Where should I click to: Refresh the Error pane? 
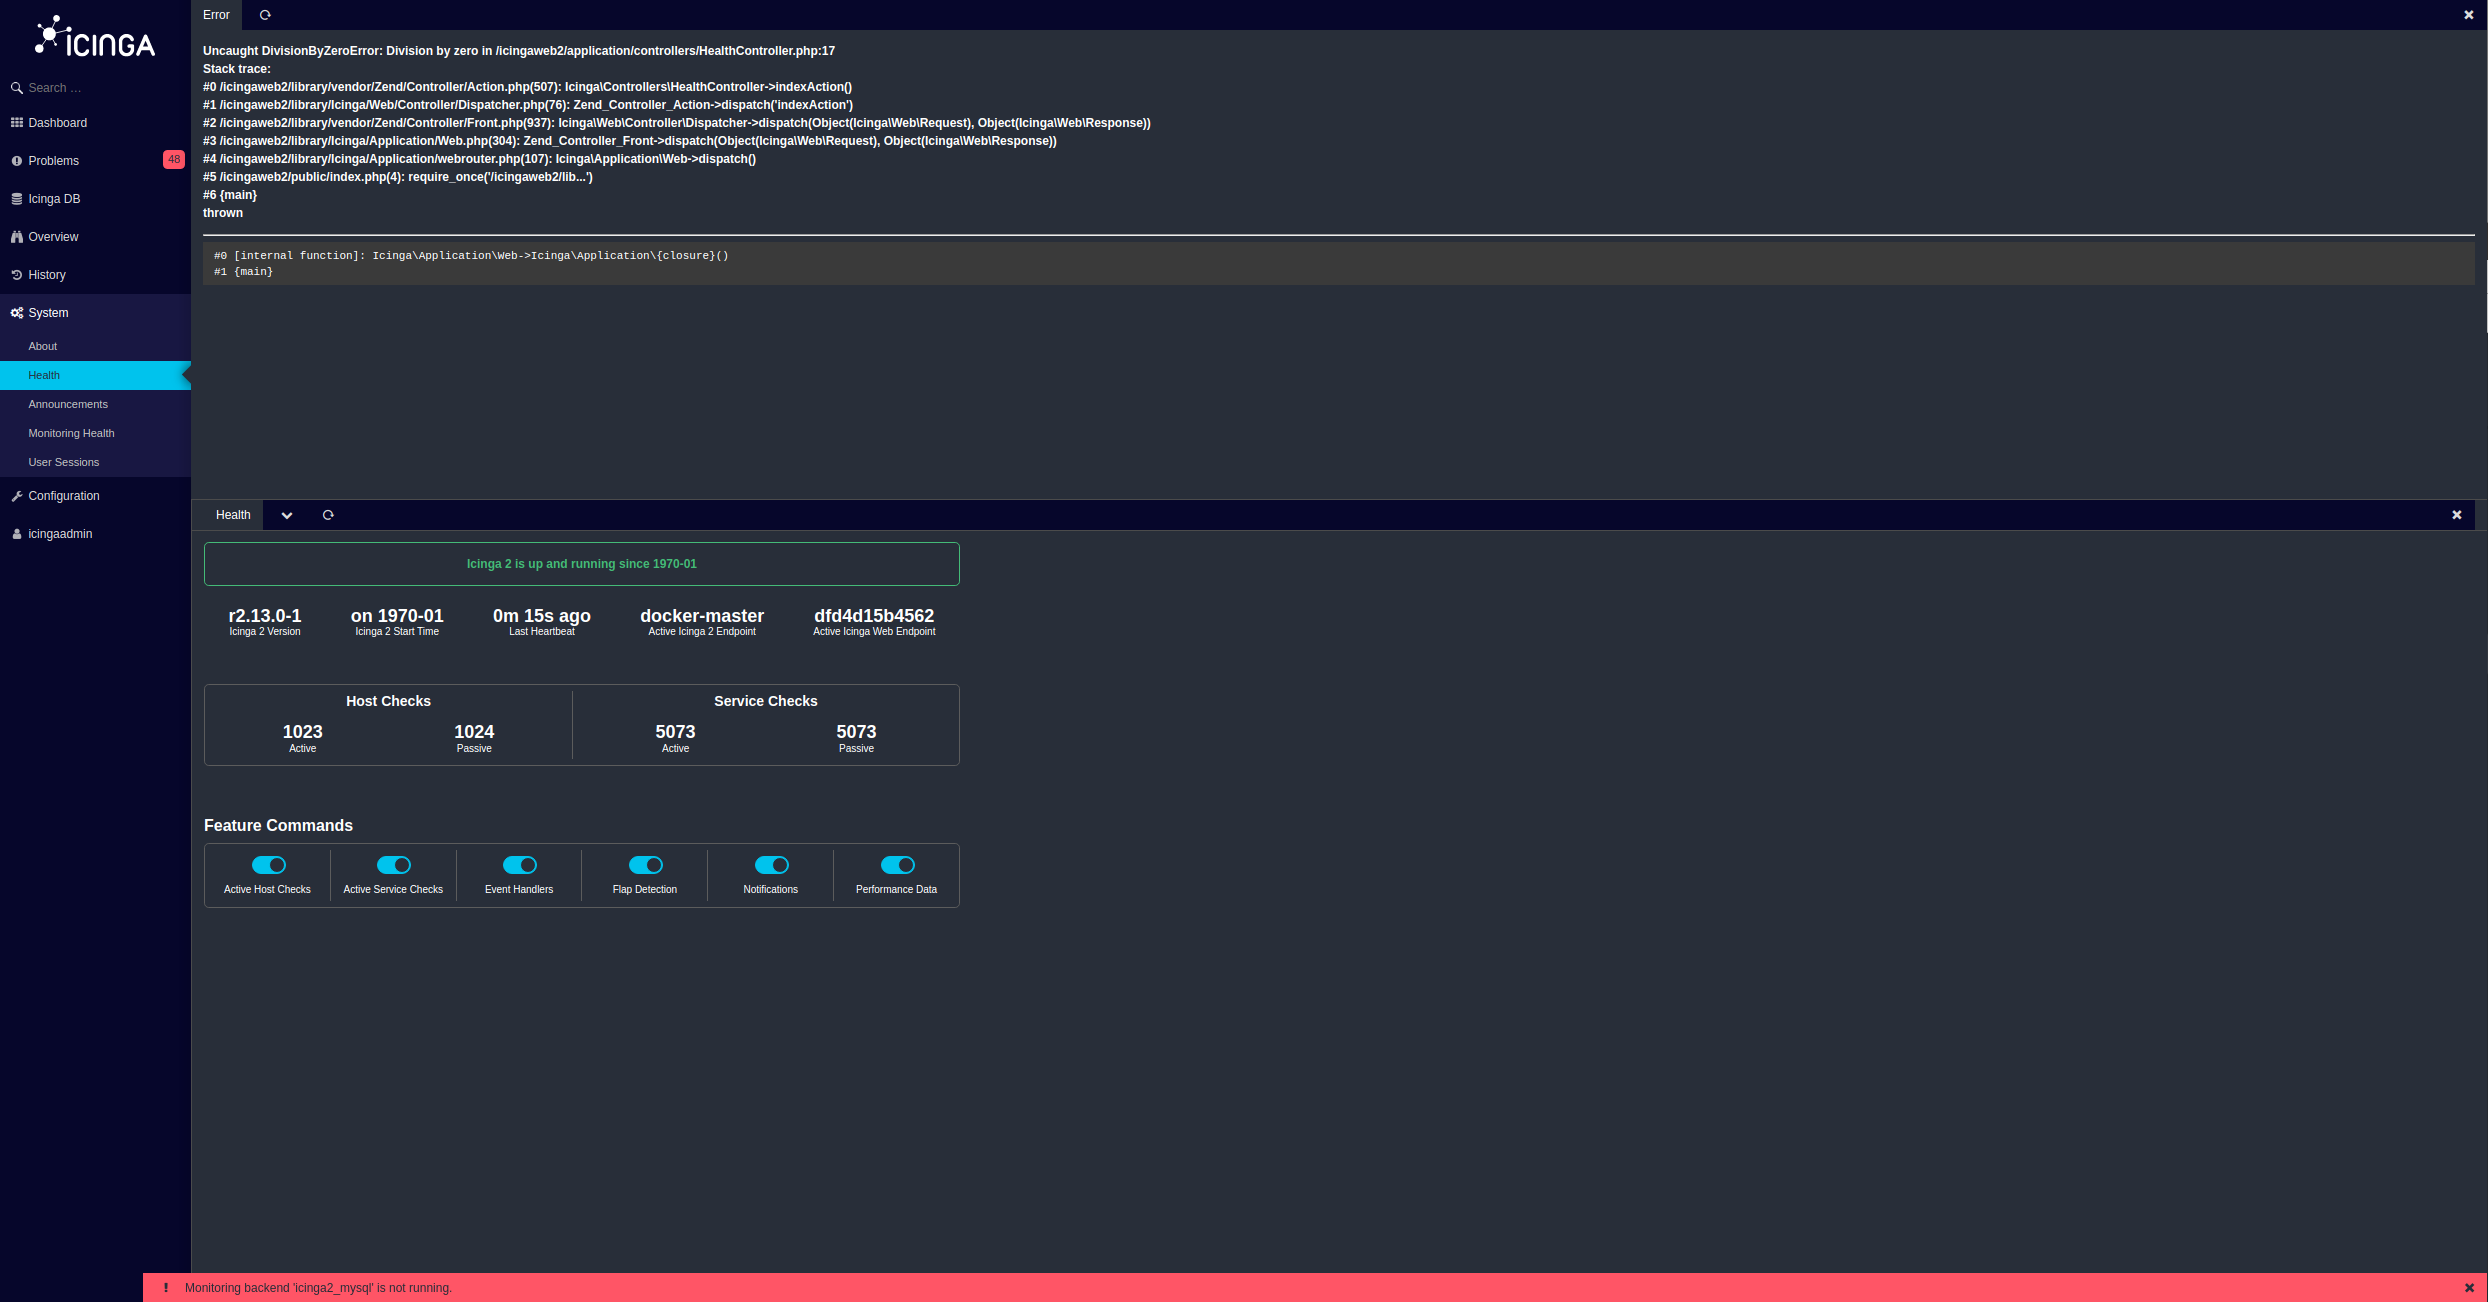coord(264,15)
